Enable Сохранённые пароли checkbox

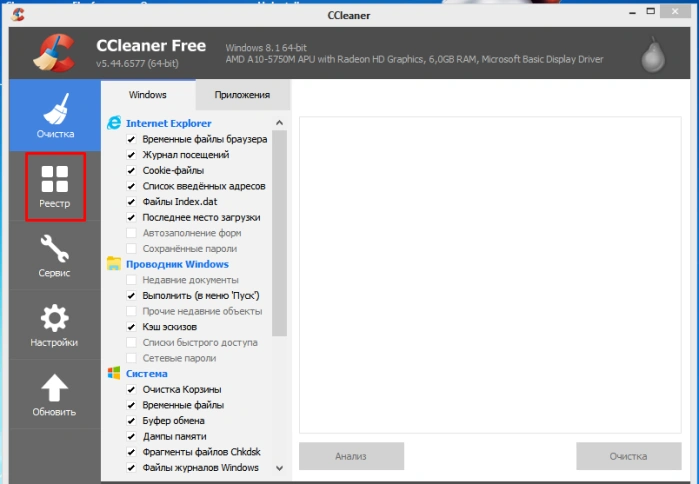pyautogui.click(x=131, y=249)
